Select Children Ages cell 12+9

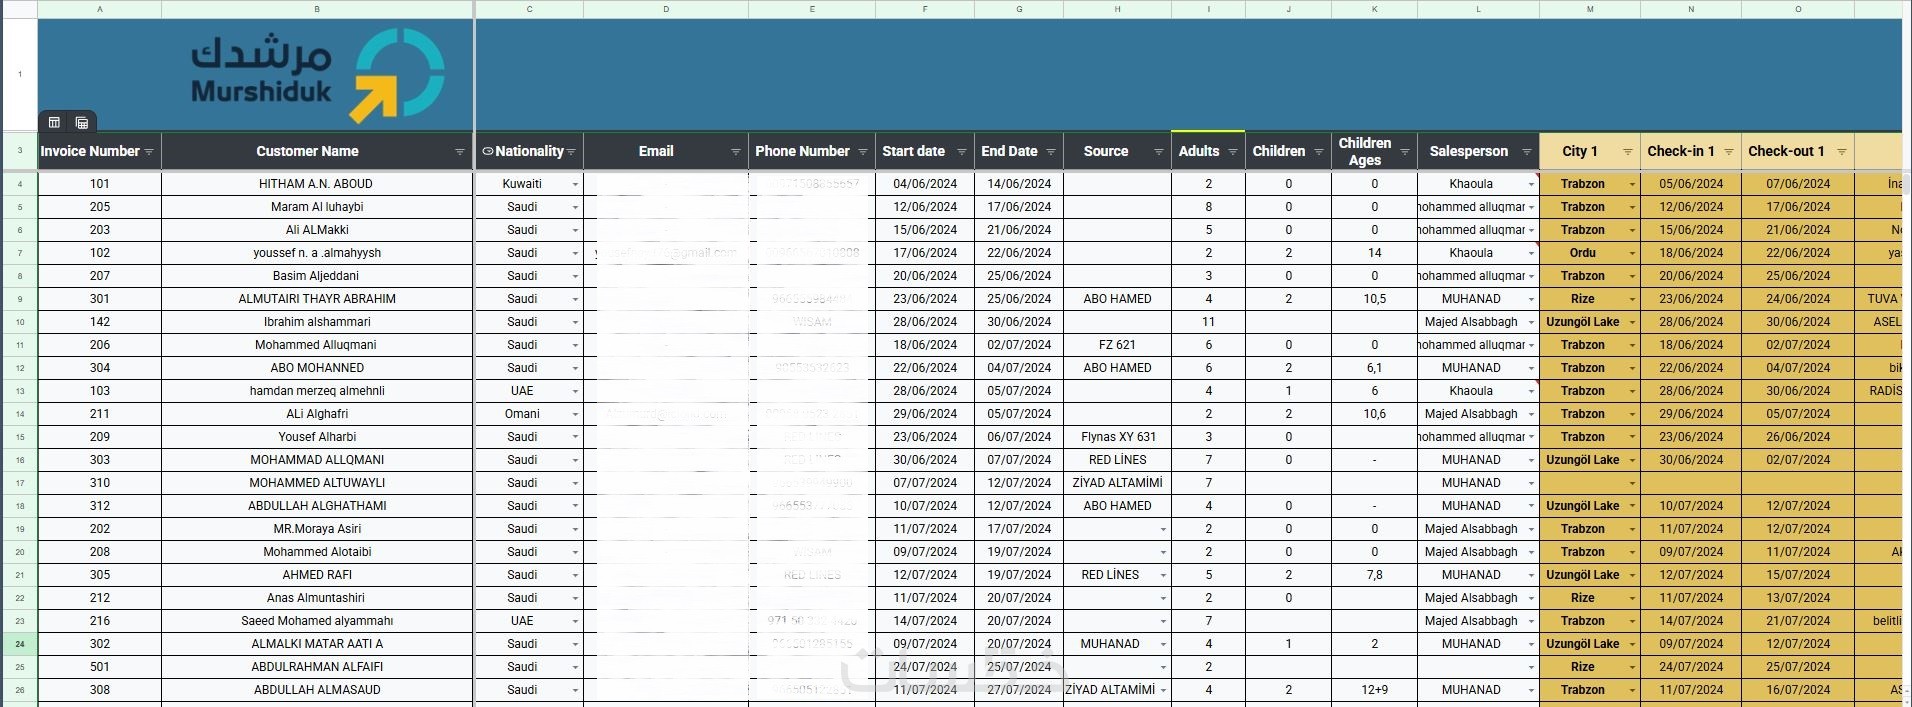pyautogui.click(x=1374, y=690)
